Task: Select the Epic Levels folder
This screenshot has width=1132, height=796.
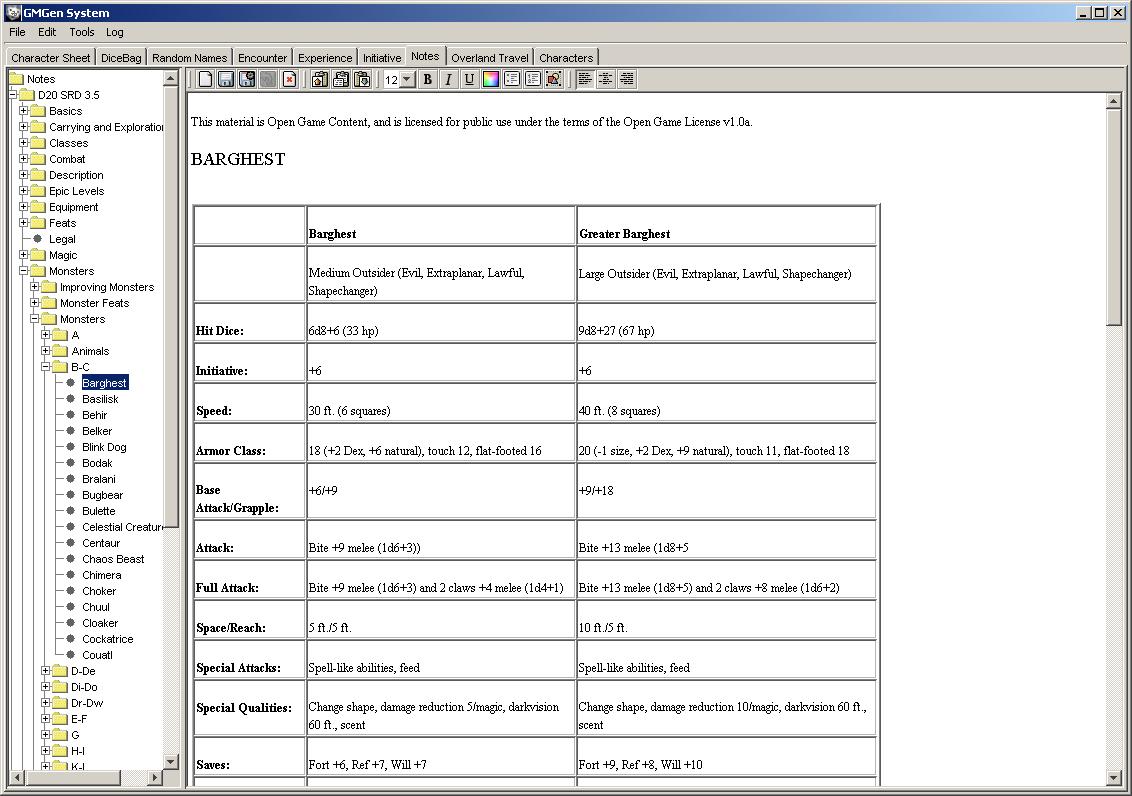Action: tap(77, 191)
